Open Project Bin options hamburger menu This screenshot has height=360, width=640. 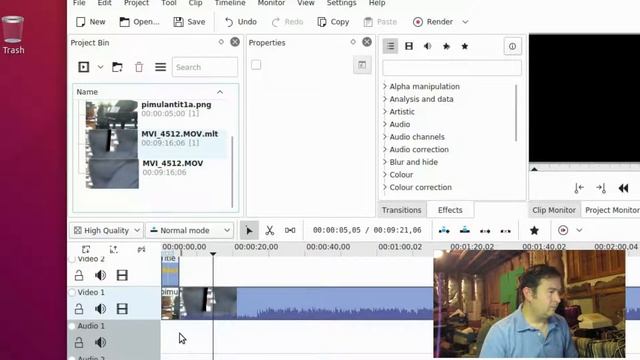(160, 67)
